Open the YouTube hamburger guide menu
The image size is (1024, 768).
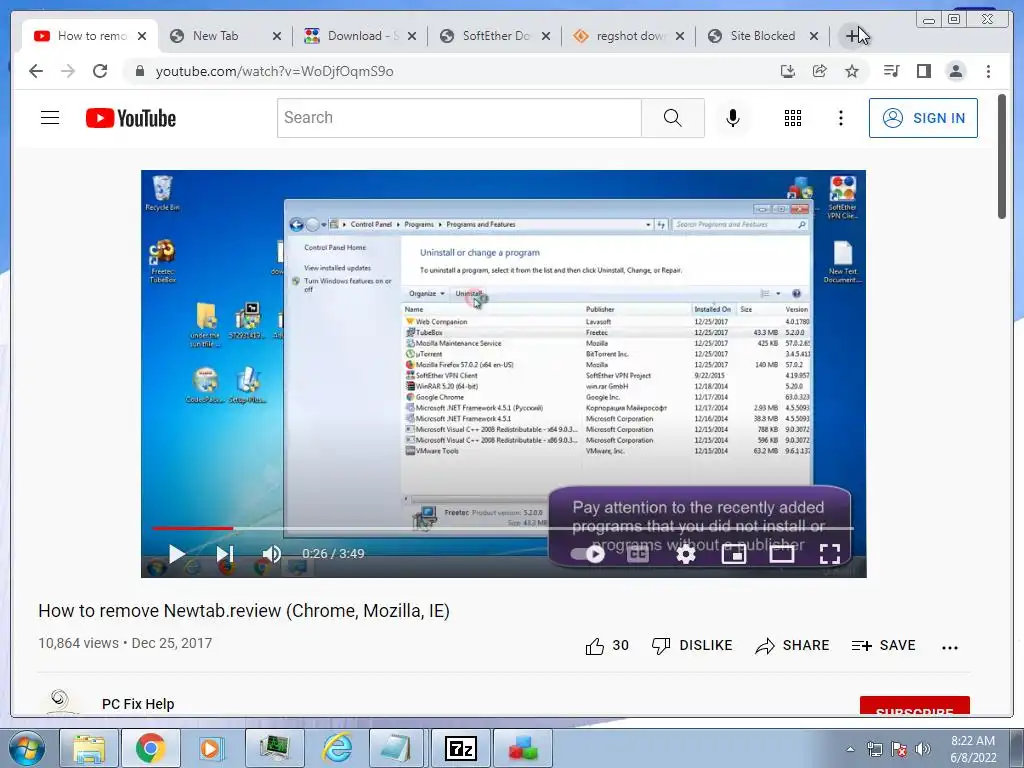click(50, 118)
